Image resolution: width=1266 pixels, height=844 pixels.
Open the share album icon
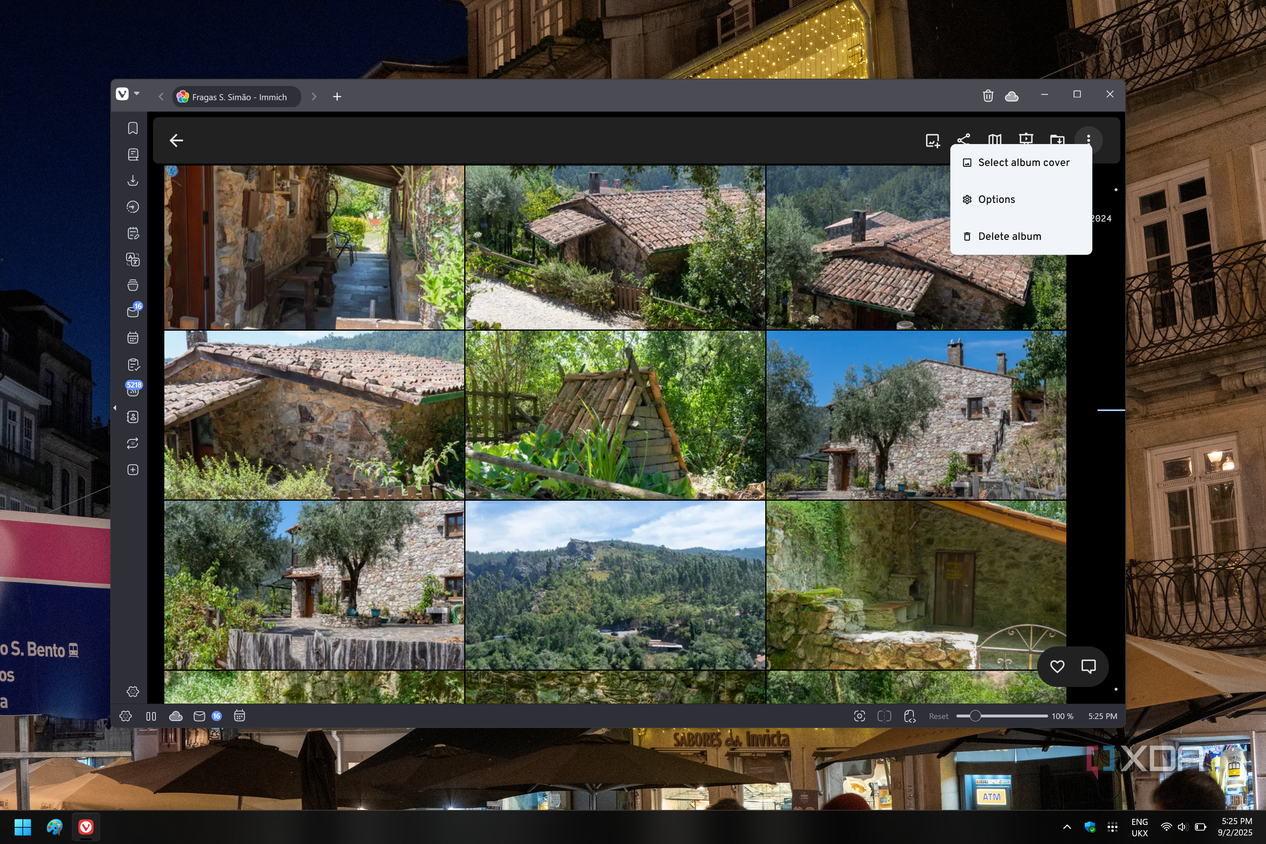coord(964,141)
